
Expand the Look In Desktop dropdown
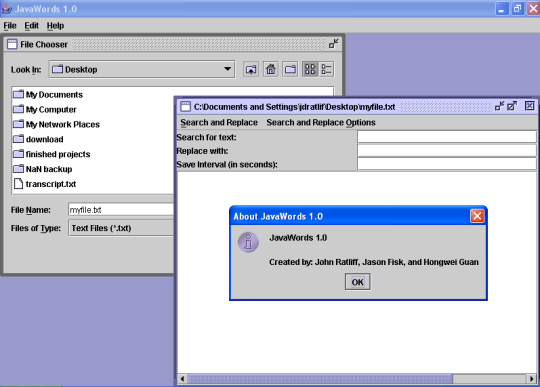click(x=142, y=70)
